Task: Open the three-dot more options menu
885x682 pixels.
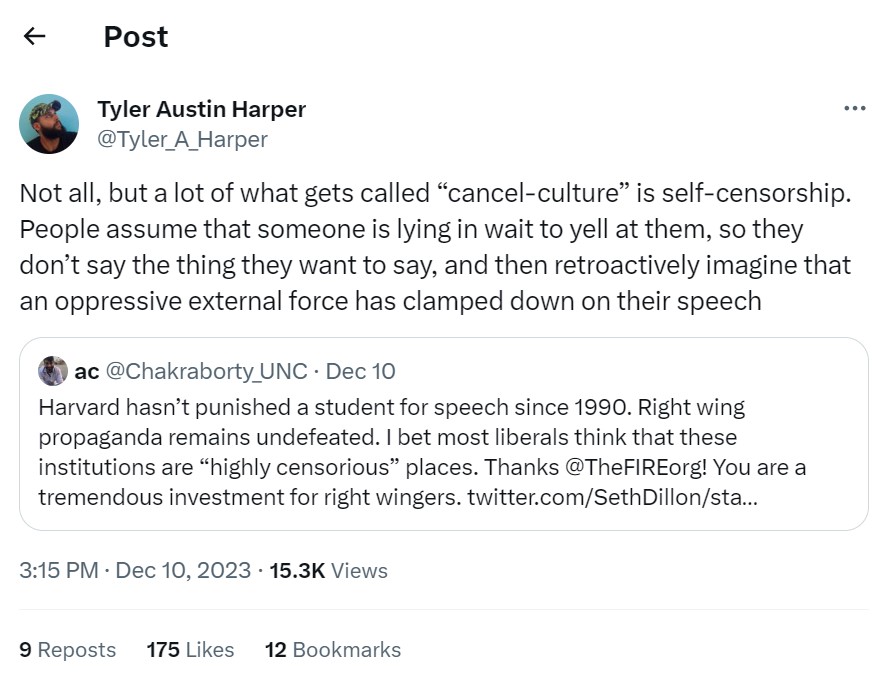Action: point(854,108)
